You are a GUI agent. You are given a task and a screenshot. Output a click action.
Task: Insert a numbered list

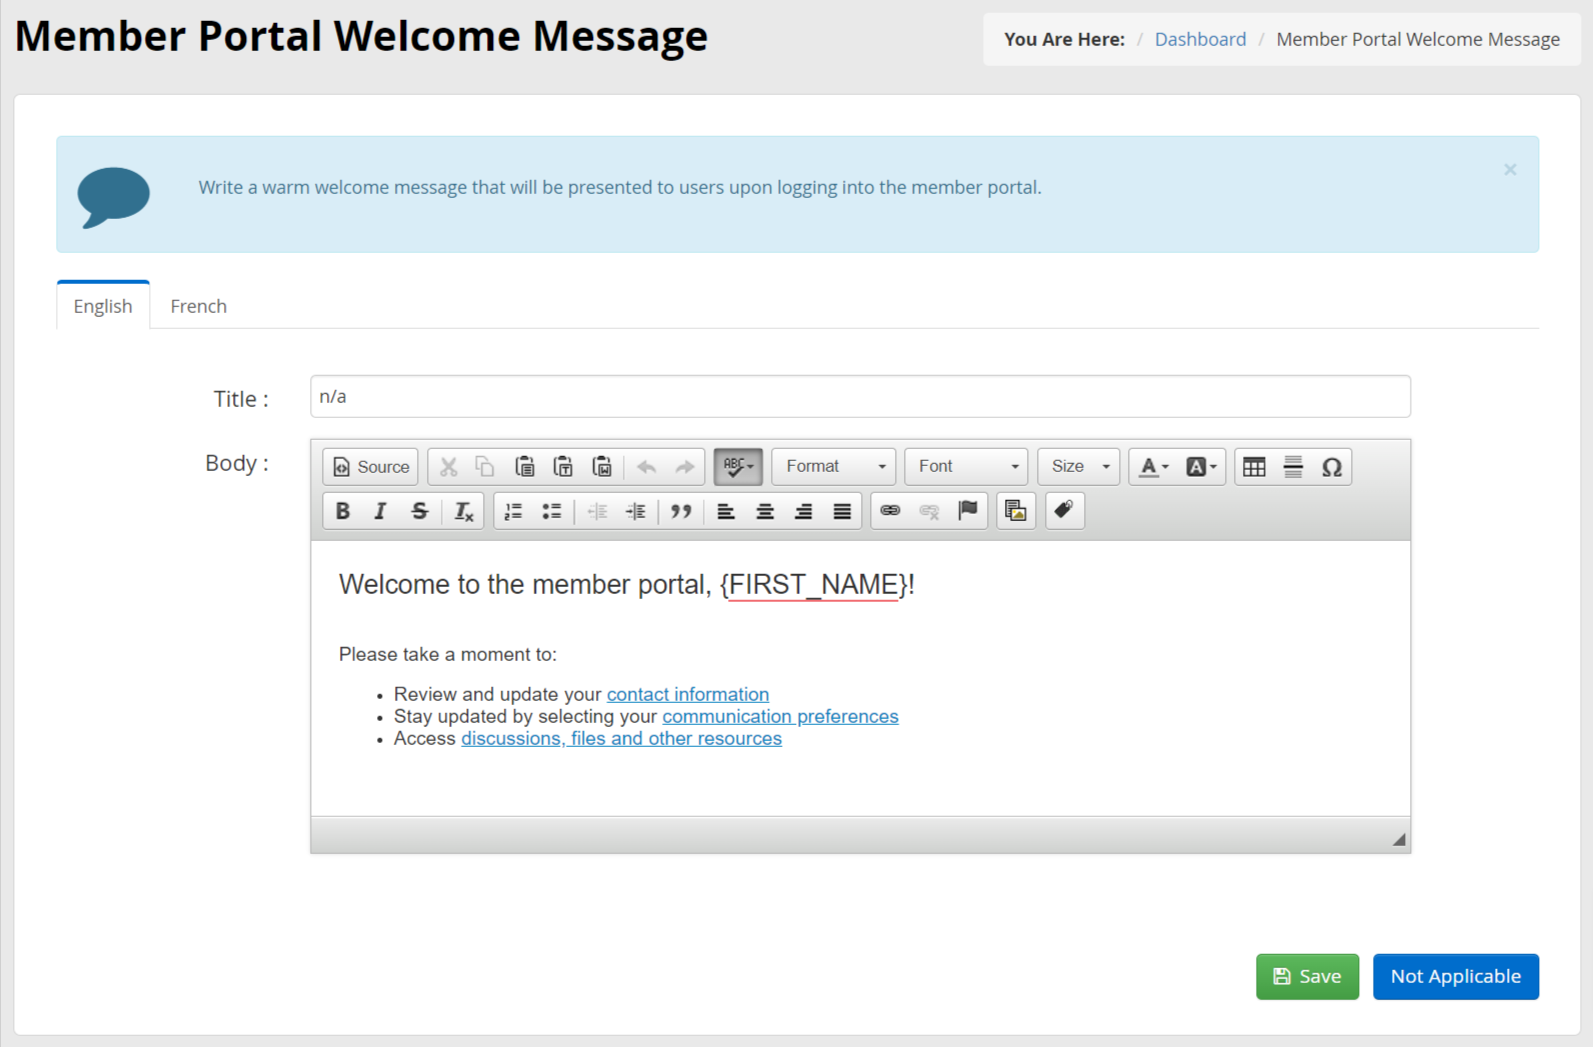513,511
